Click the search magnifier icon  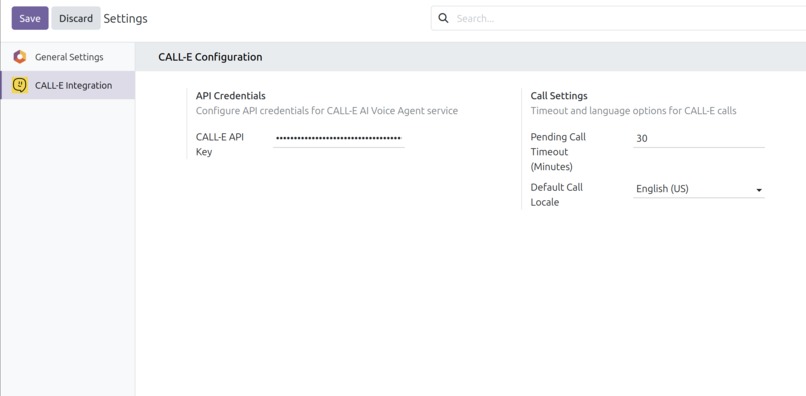443,19
